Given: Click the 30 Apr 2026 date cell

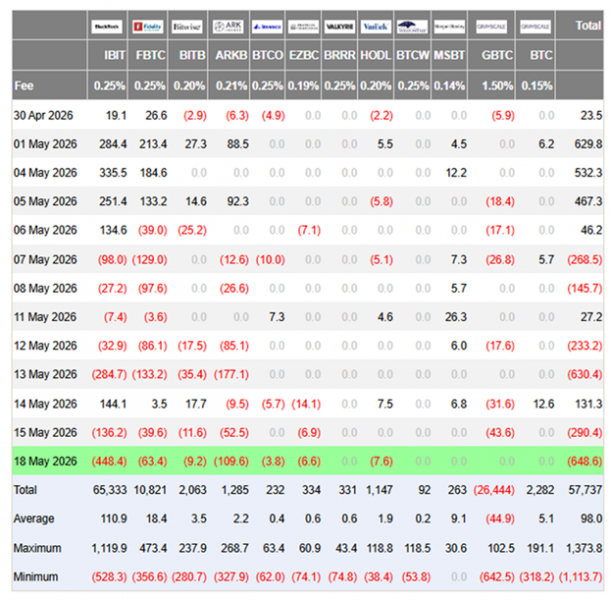Looking at the screenshot, I should tap(43, 116).
